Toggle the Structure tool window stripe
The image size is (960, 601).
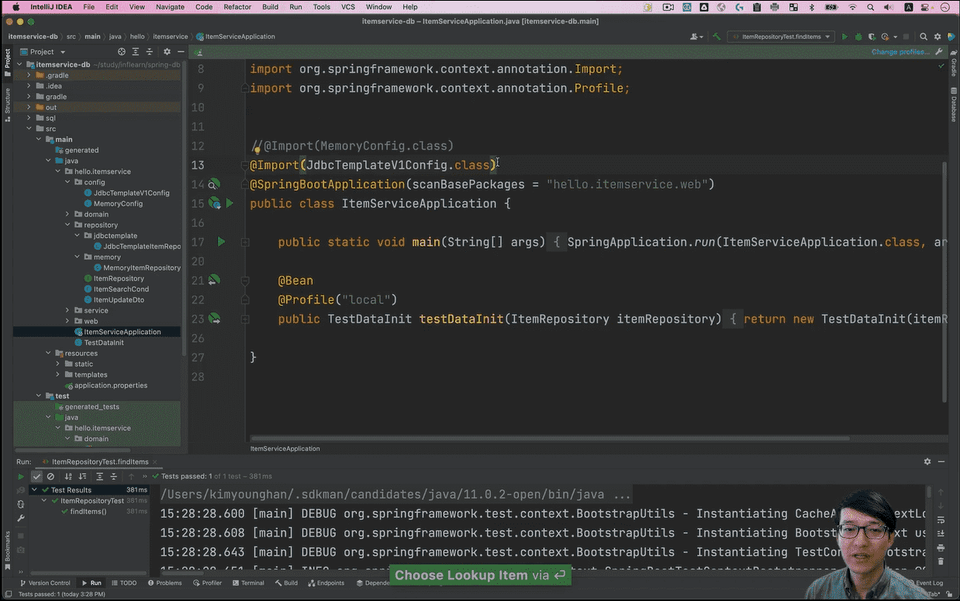pos(6,102)
